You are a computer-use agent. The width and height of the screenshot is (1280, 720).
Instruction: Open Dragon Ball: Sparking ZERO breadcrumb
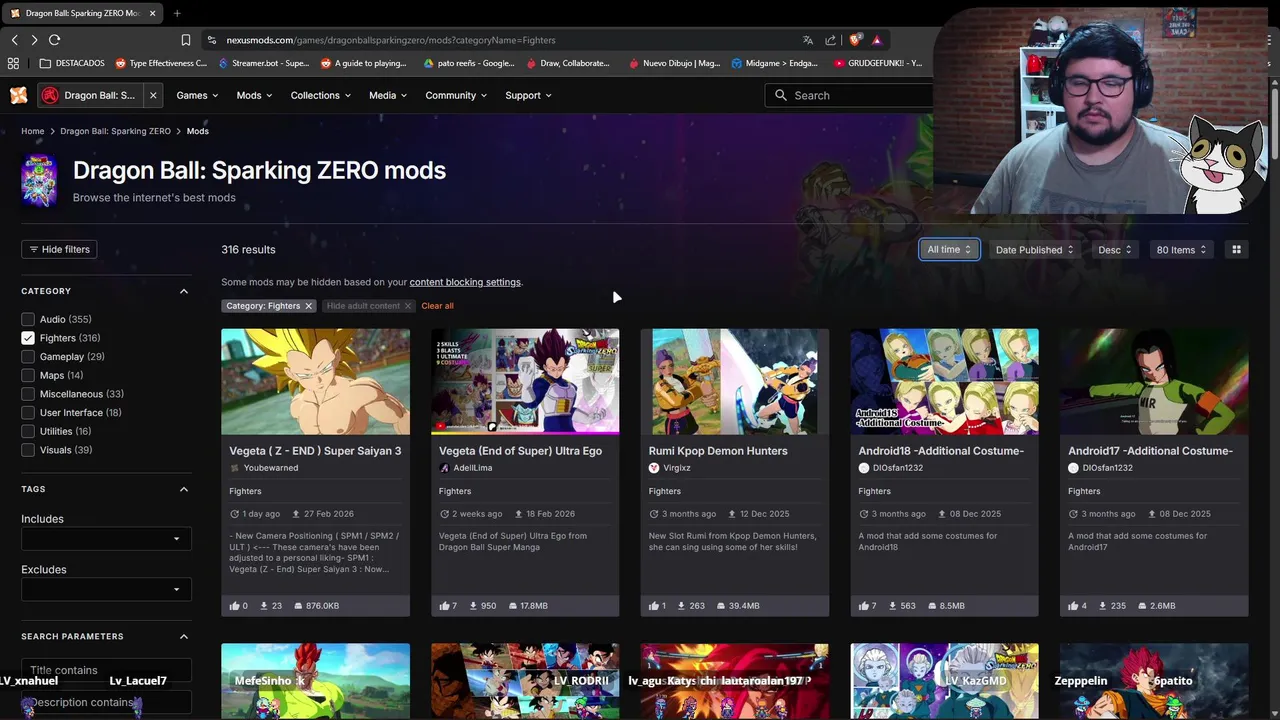pos(115,131)
